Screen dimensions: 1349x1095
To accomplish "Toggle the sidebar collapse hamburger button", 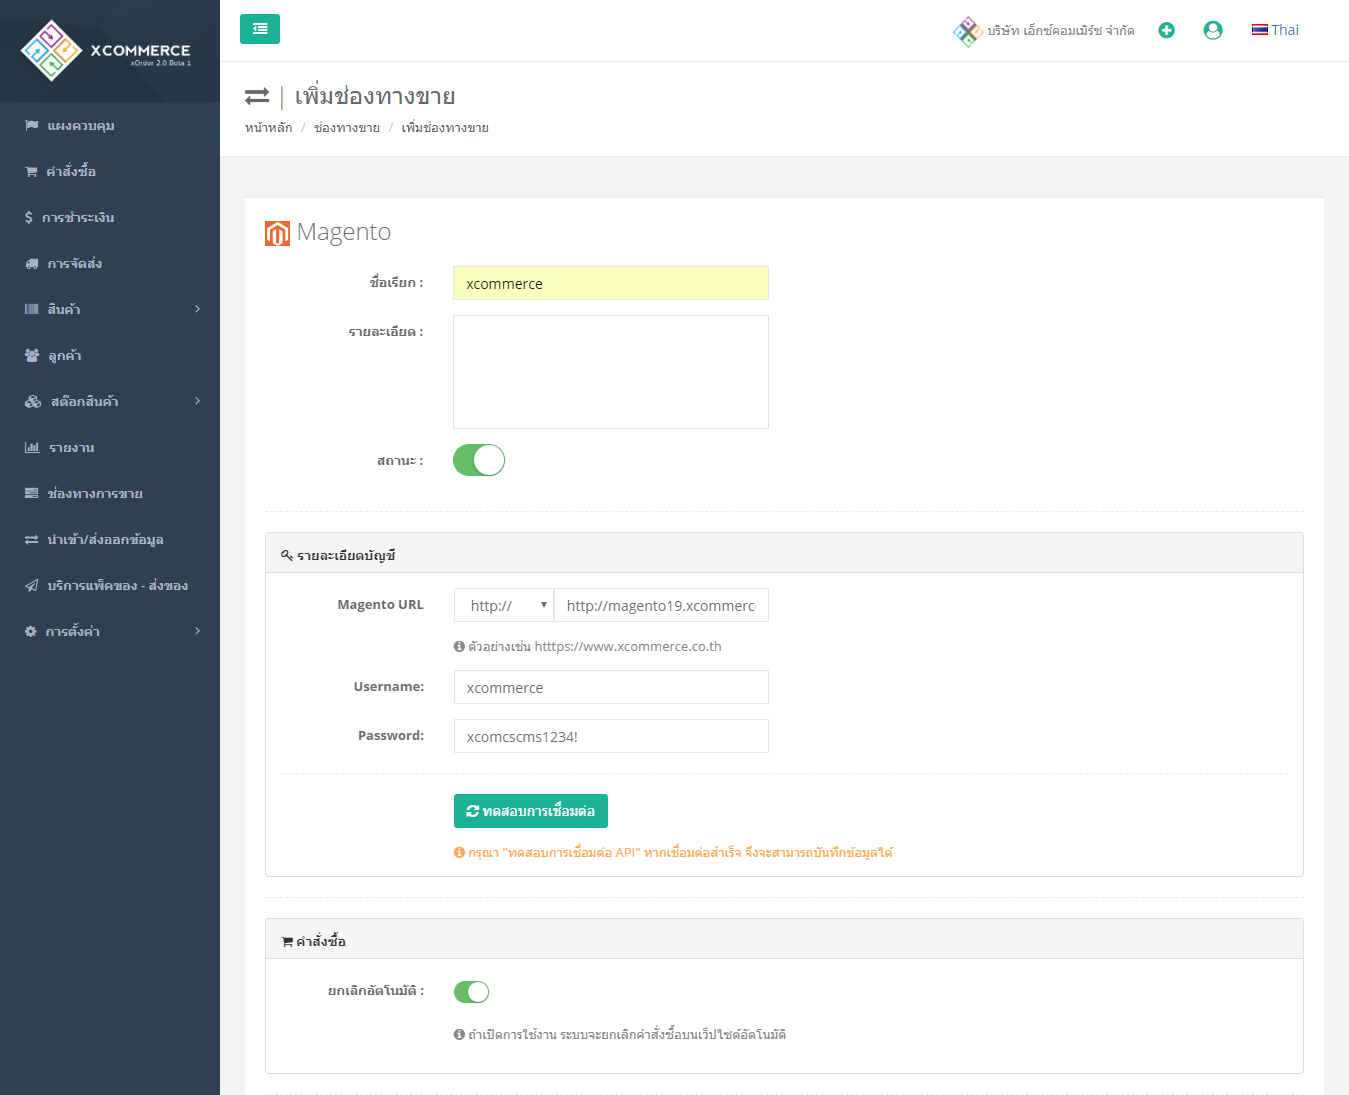I will coord(260,29).
